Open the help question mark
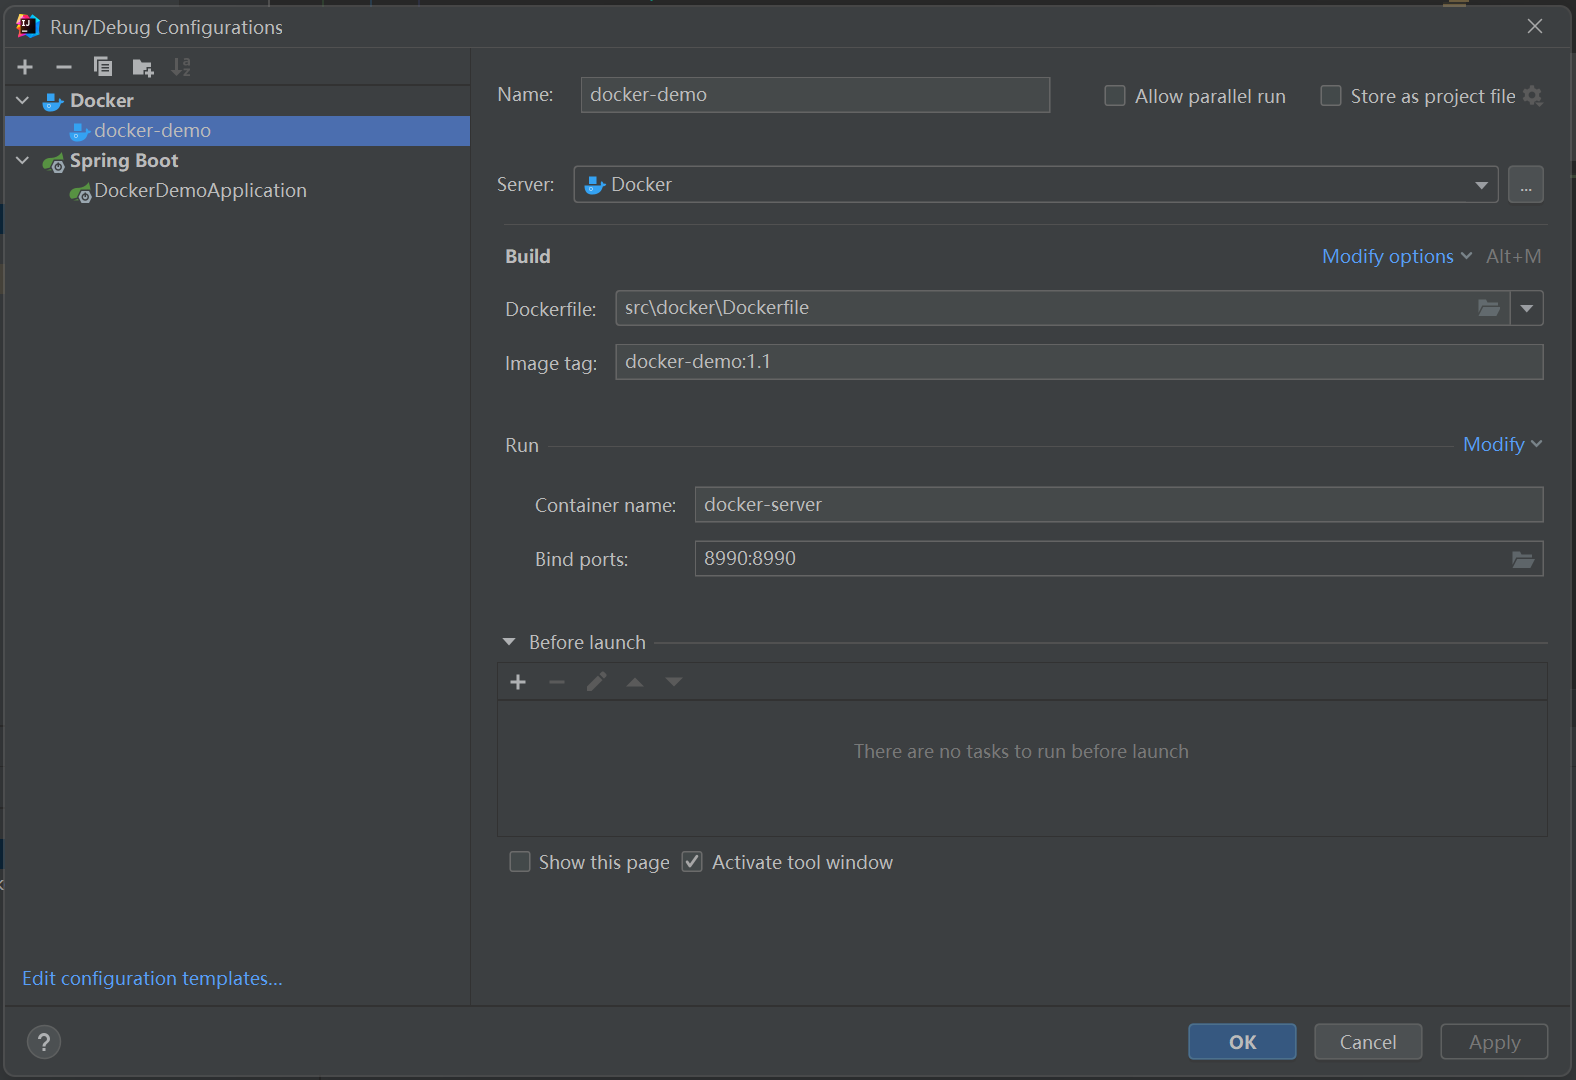Image resolution: width=1576 pixels, height=1080 pixels. pos(44,1042)
